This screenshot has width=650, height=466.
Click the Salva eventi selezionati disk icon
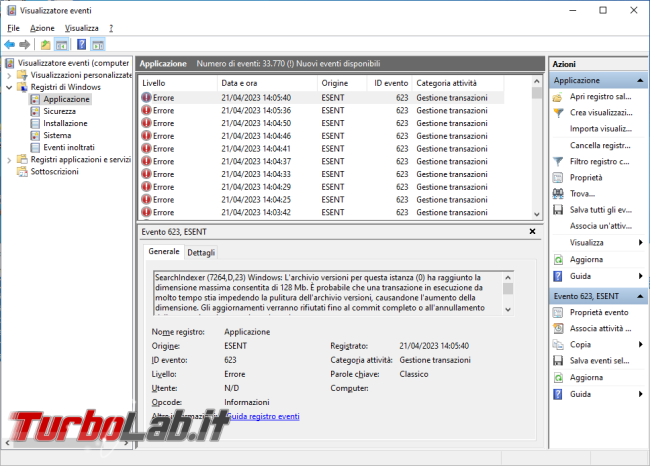[558, 361]
